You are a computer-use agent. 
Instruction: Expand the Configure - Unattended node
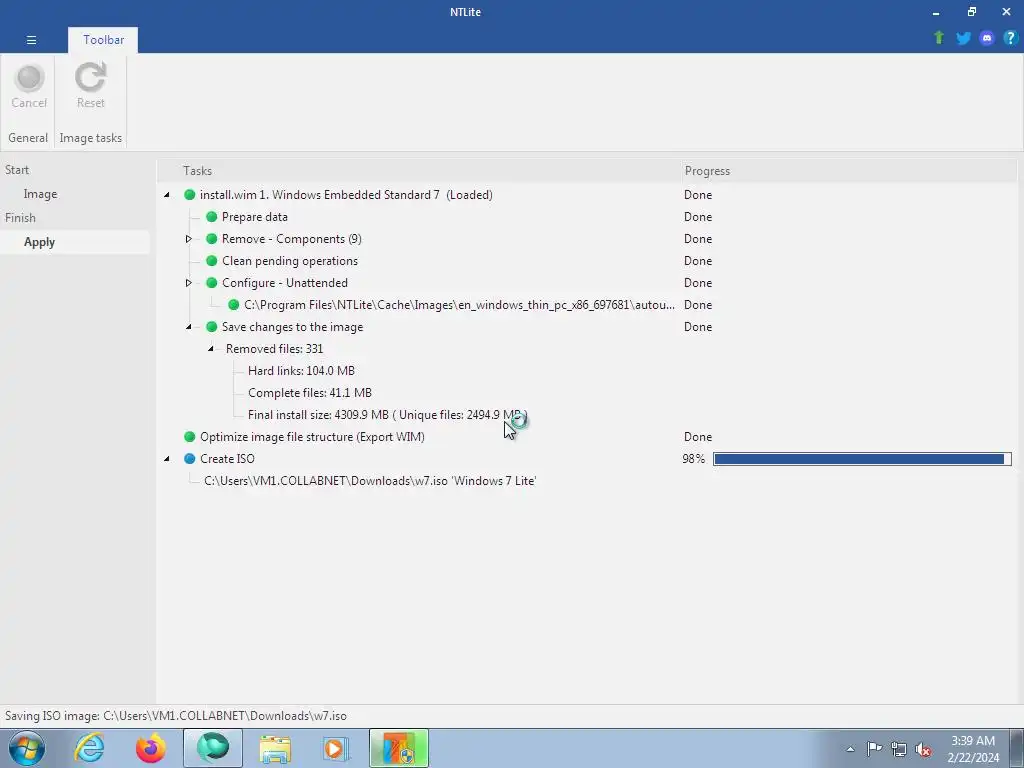tap(188, 283)
